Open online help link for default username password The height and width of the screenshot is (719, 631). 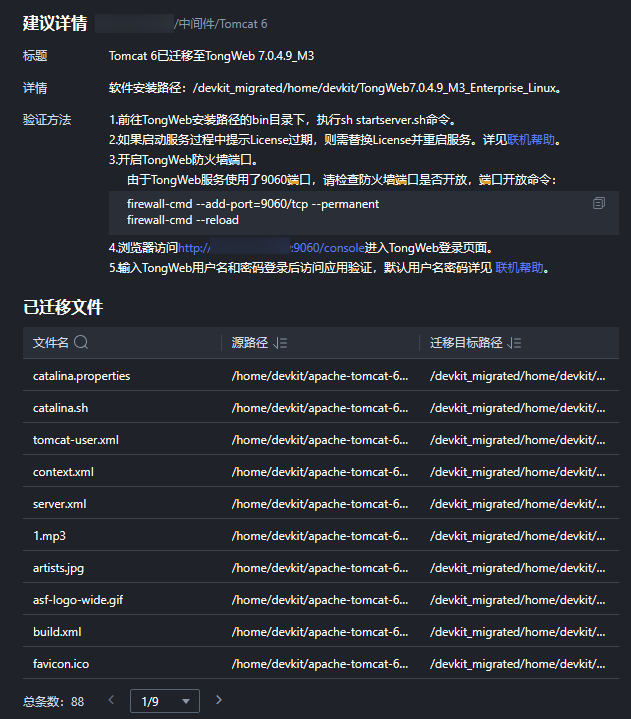(519, 268)
